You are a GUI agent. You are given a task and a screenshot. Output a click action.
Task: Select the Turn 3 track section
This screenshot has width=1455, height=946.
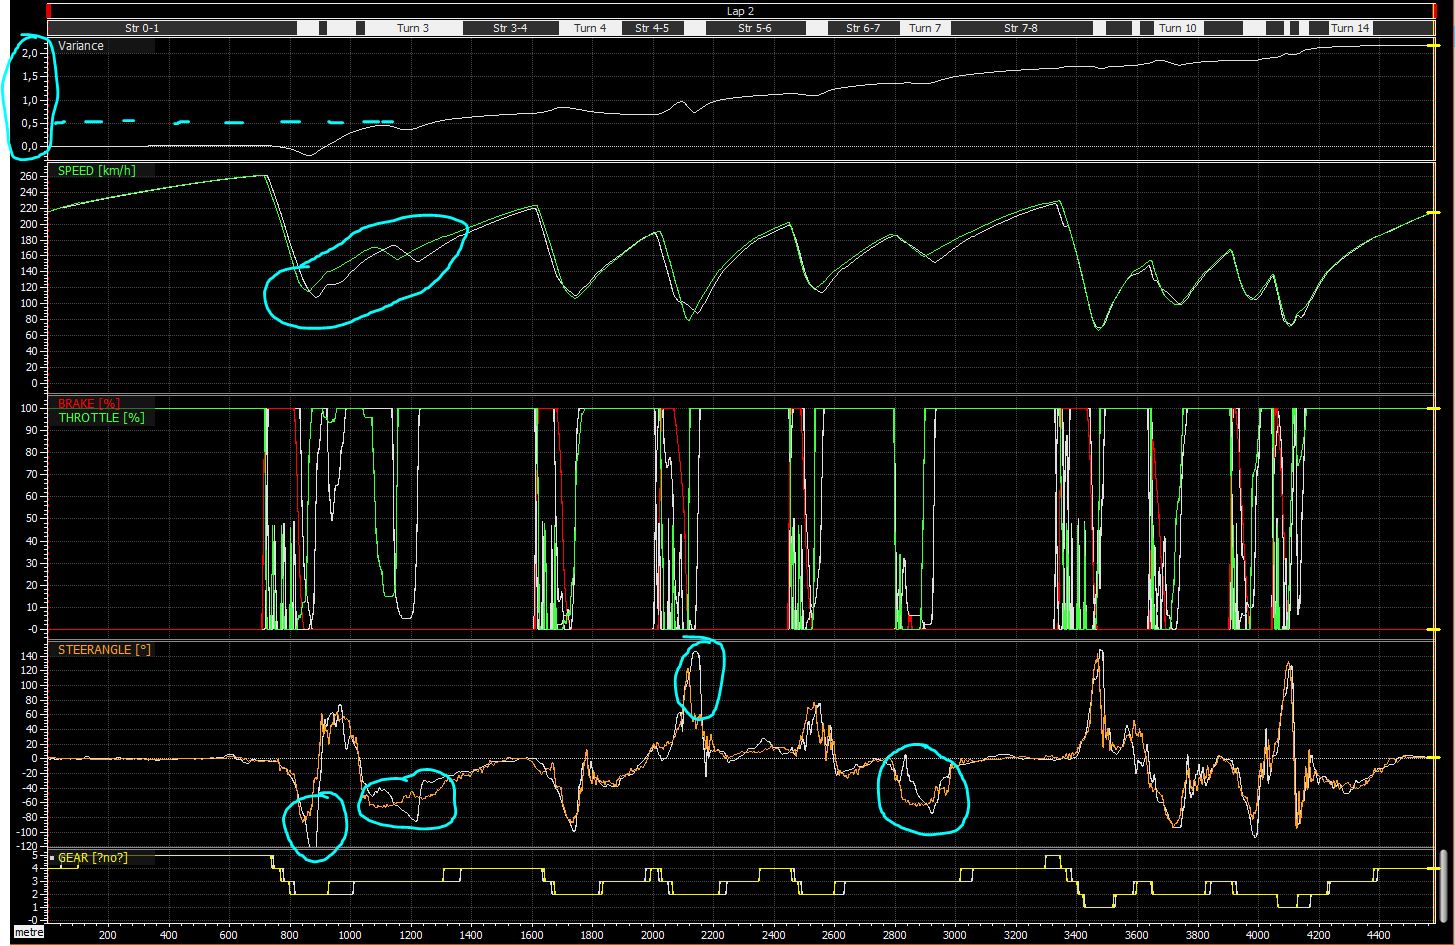pos(413,28)
